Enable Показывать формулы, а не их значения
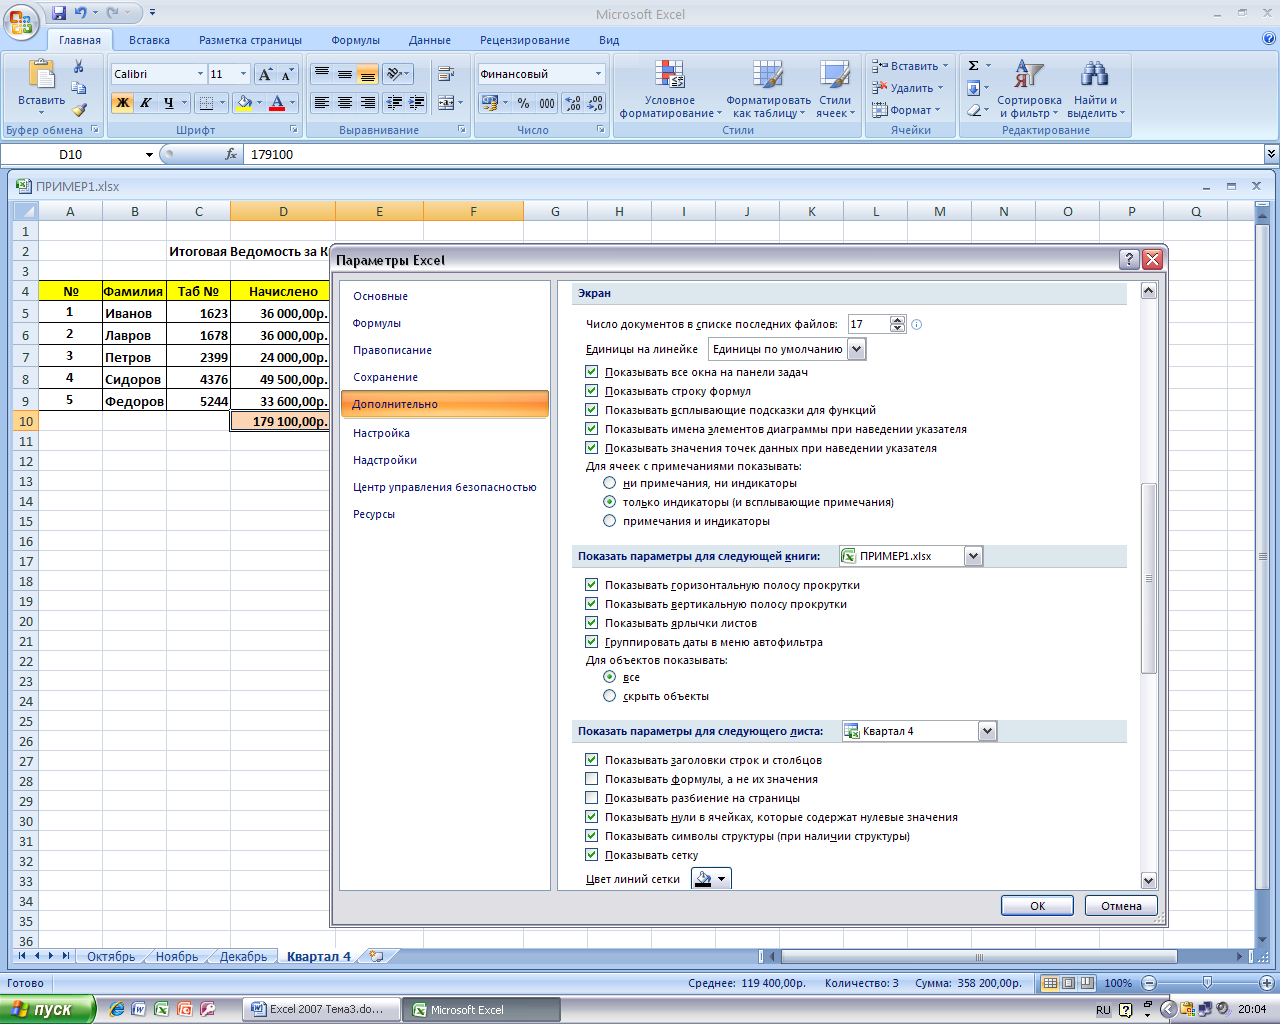 coord(591,779)
